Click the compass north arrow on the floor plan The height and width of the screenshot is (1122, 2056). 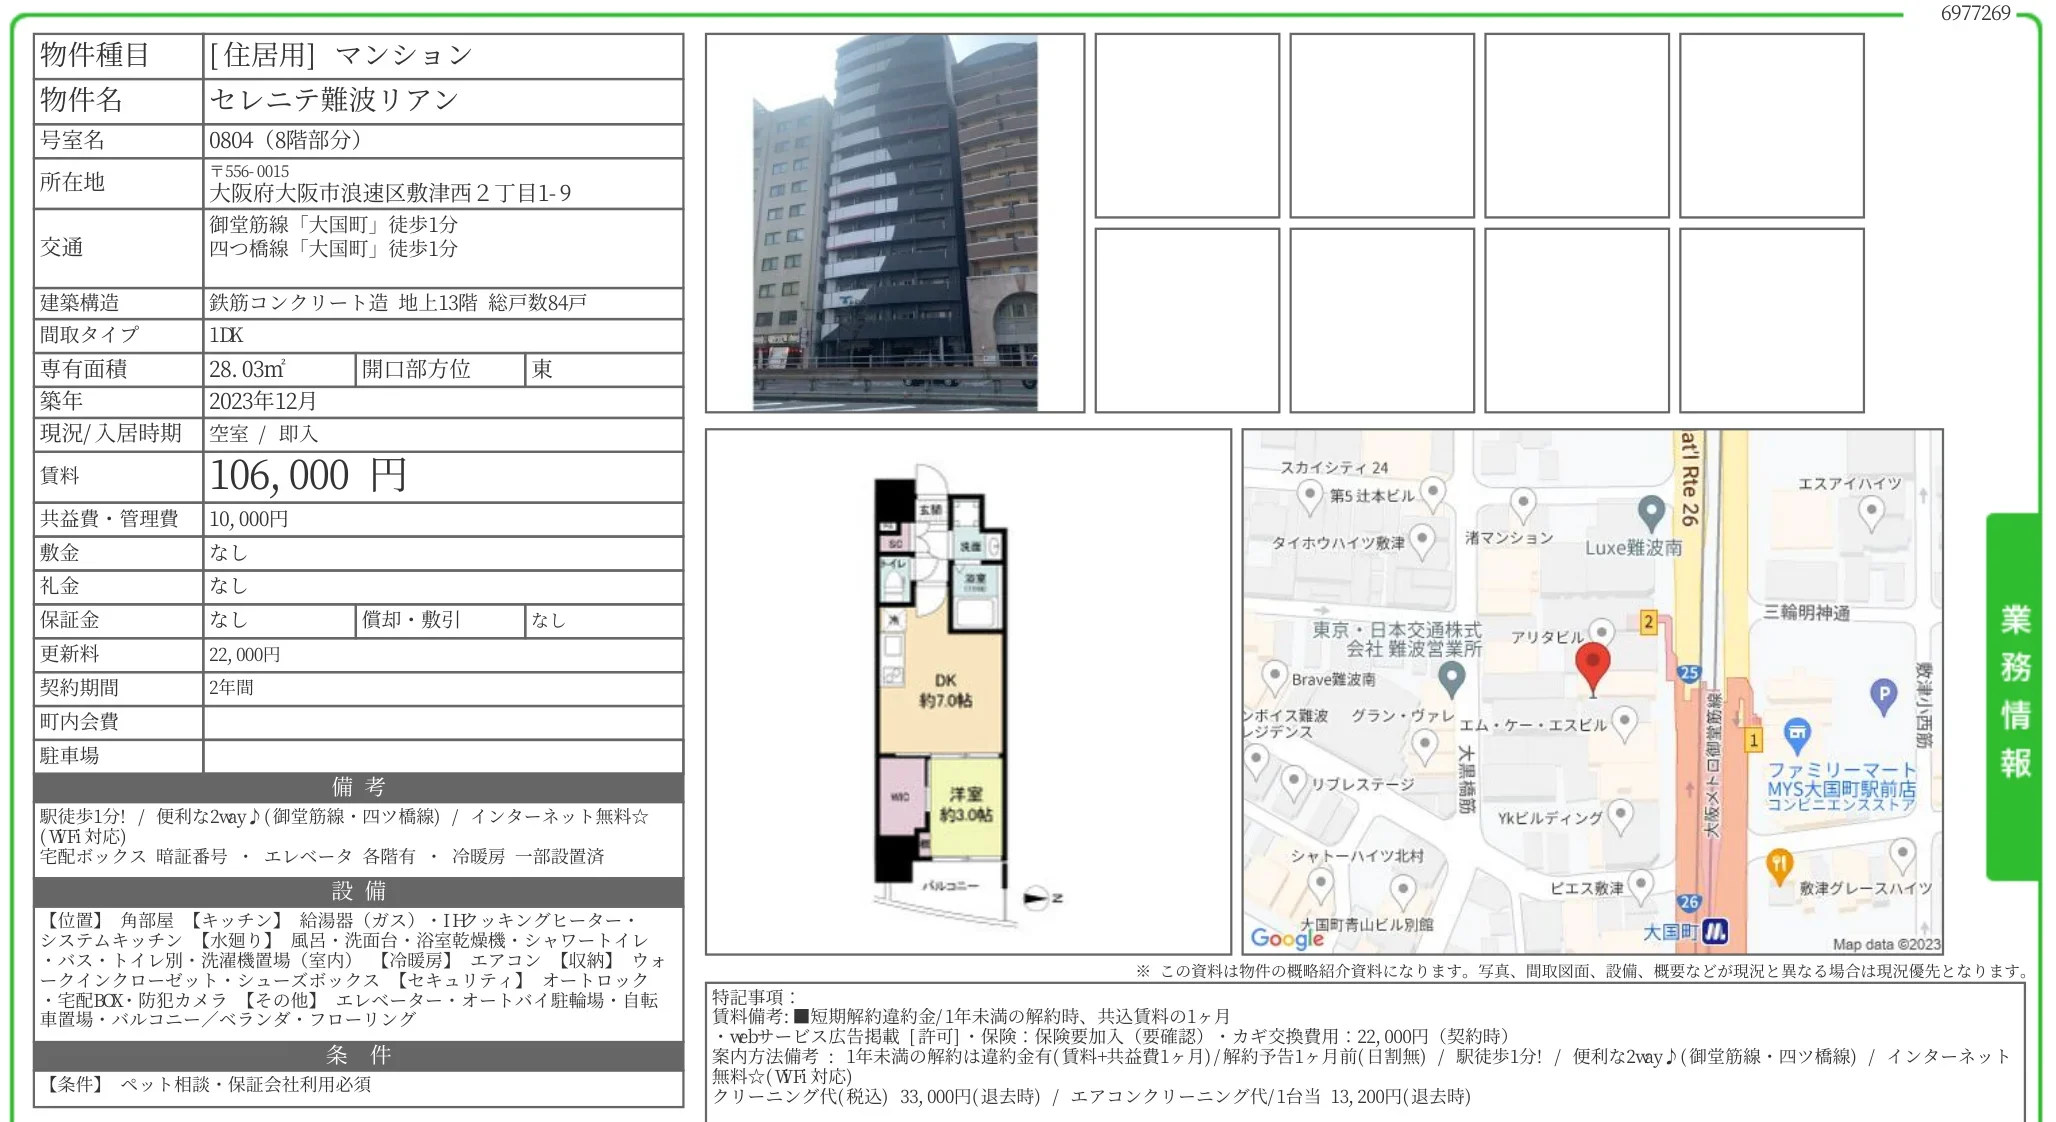click(x=1035, y=897)
